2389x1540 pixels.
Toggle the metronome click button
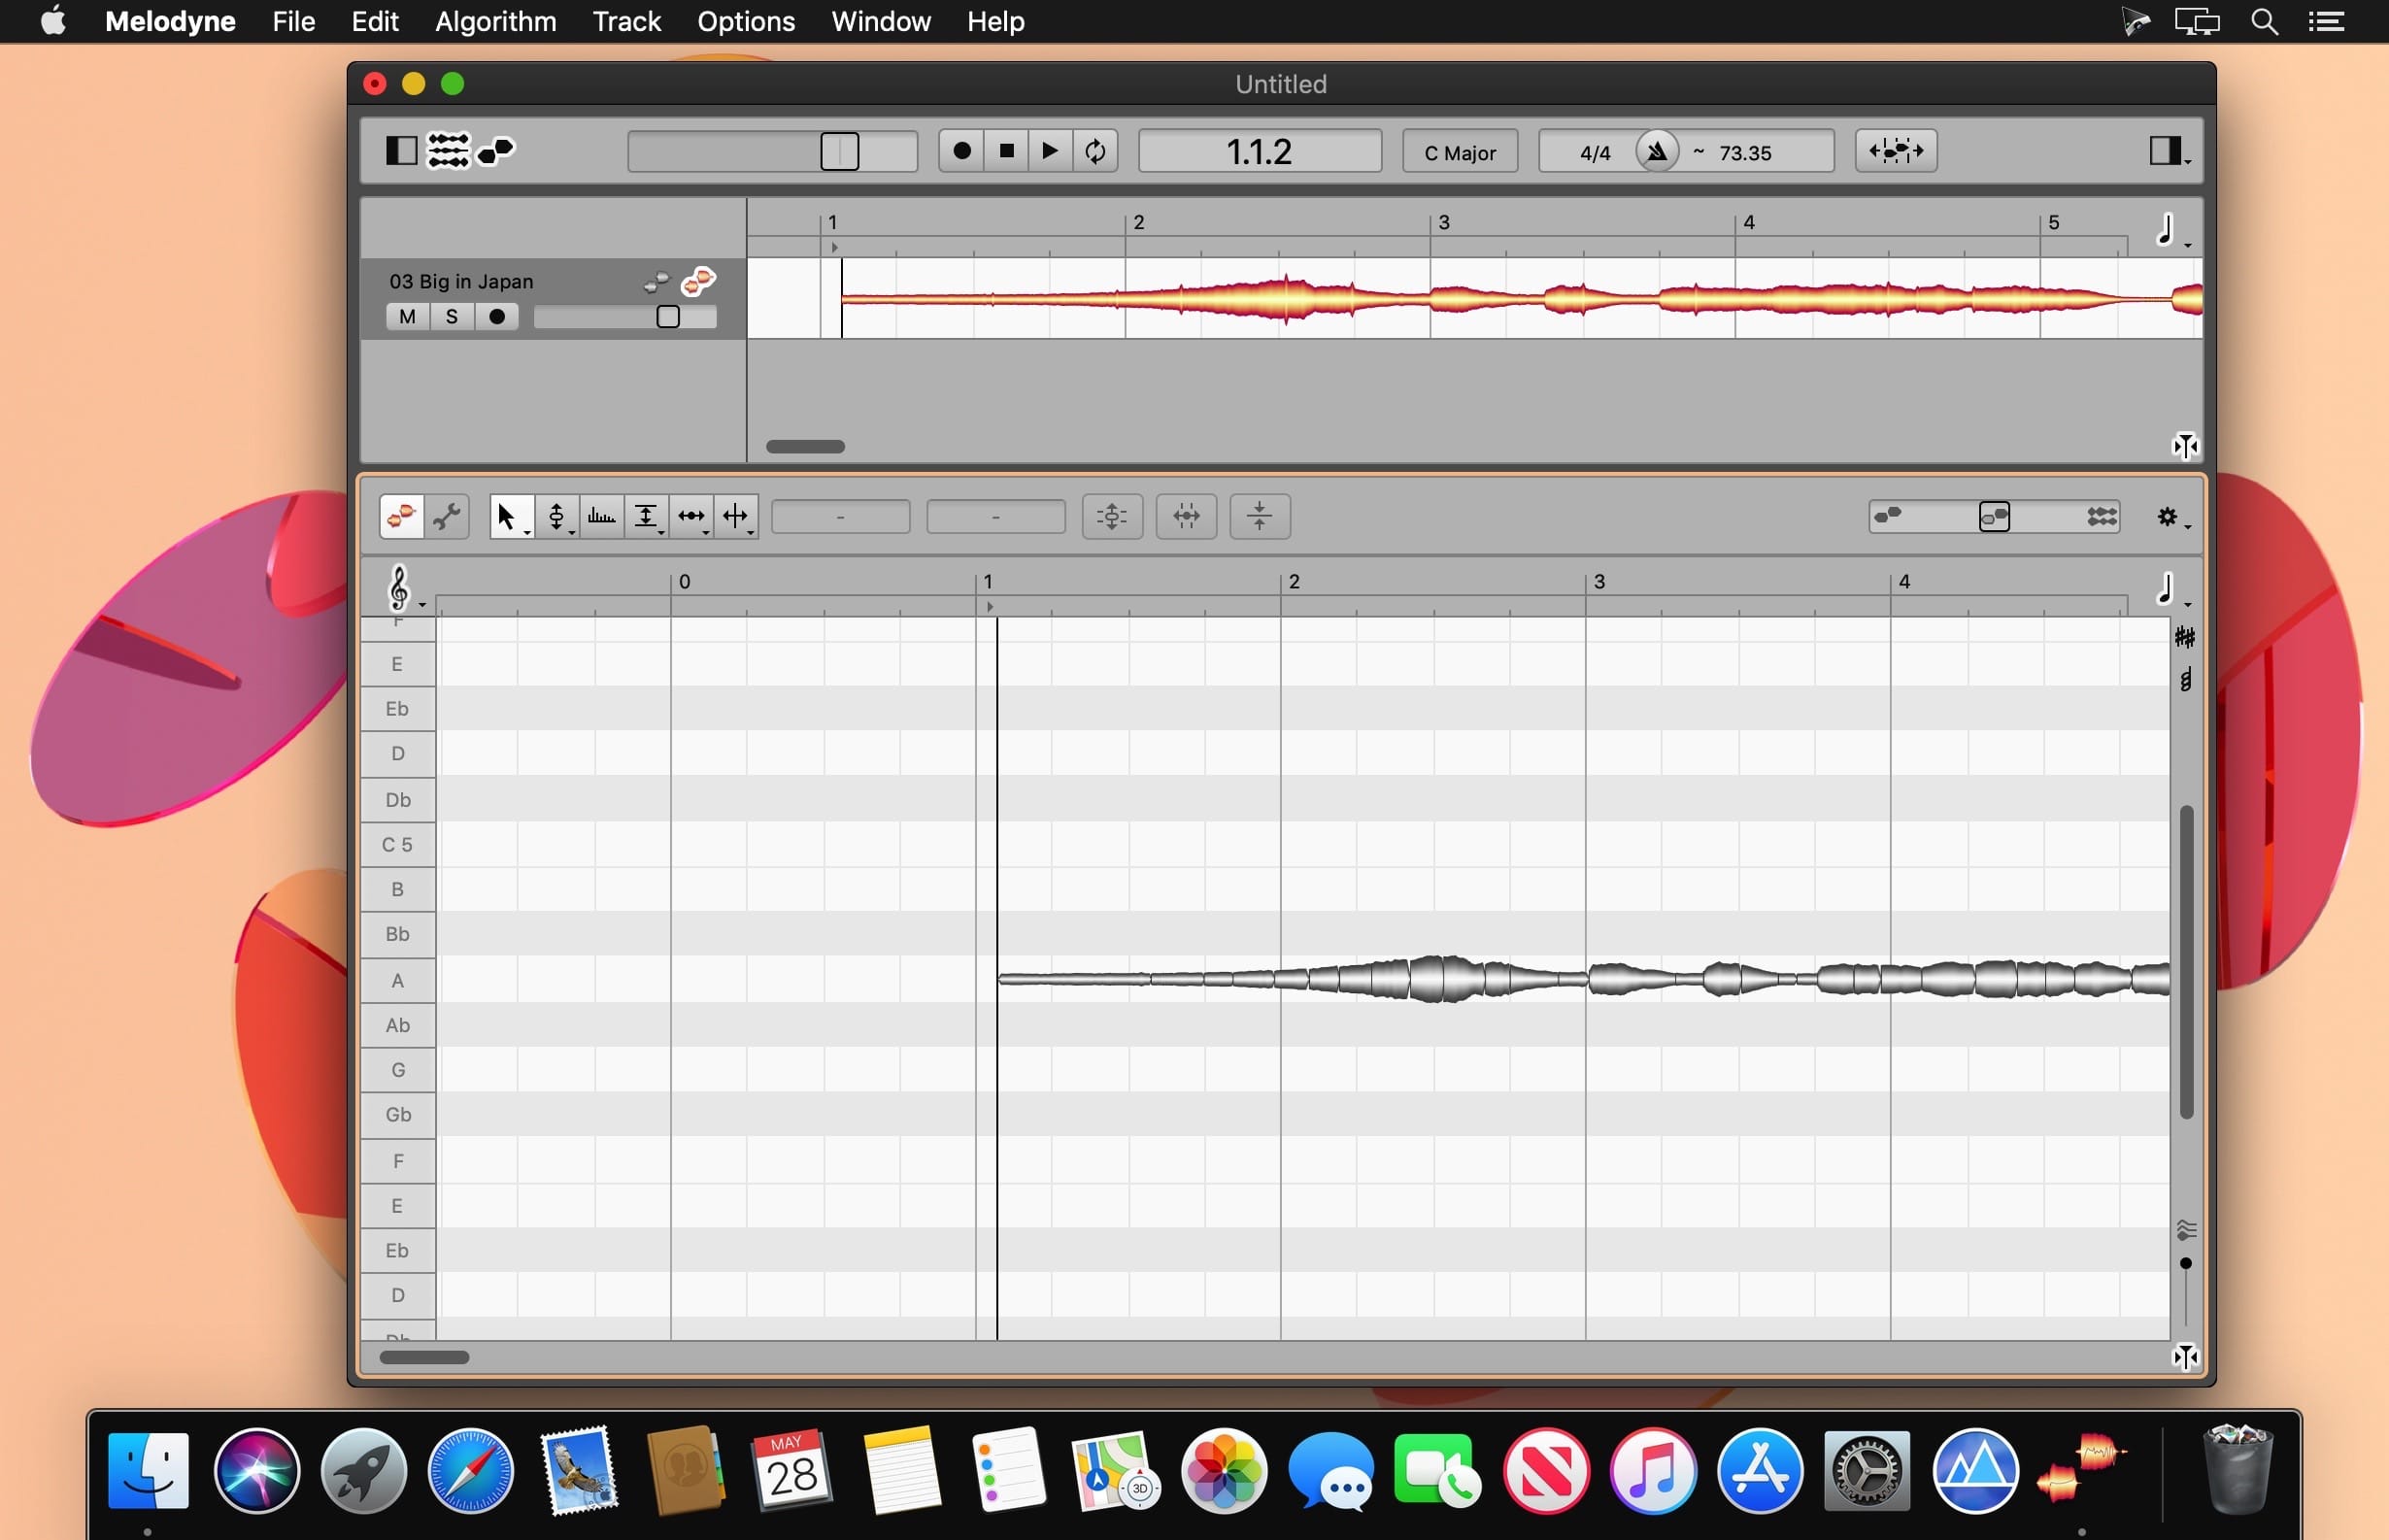1657,152
